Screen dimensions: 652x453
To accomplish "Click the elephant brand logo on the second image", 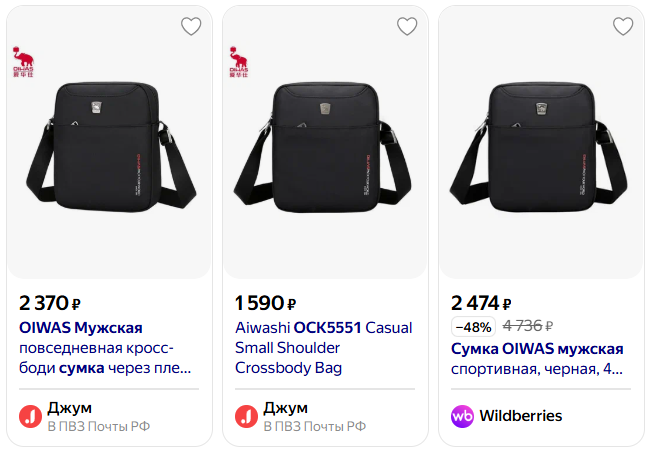I will pyautogui.click(x=238, y=60).
